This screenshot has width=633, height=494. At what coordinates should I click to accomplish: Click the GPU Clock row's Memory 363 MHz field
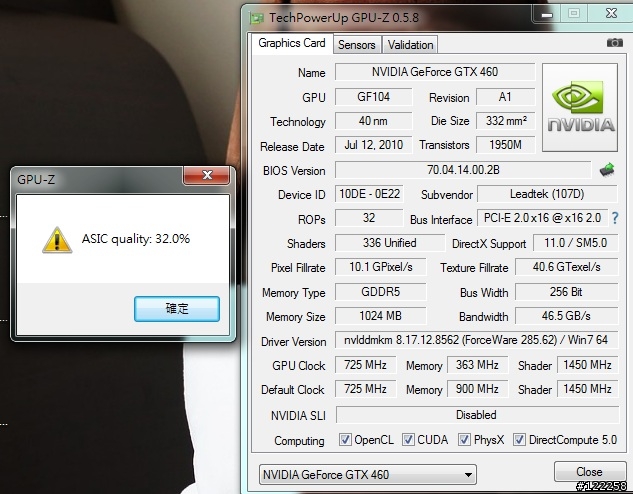pyautogui.click(x=478, y=365)
